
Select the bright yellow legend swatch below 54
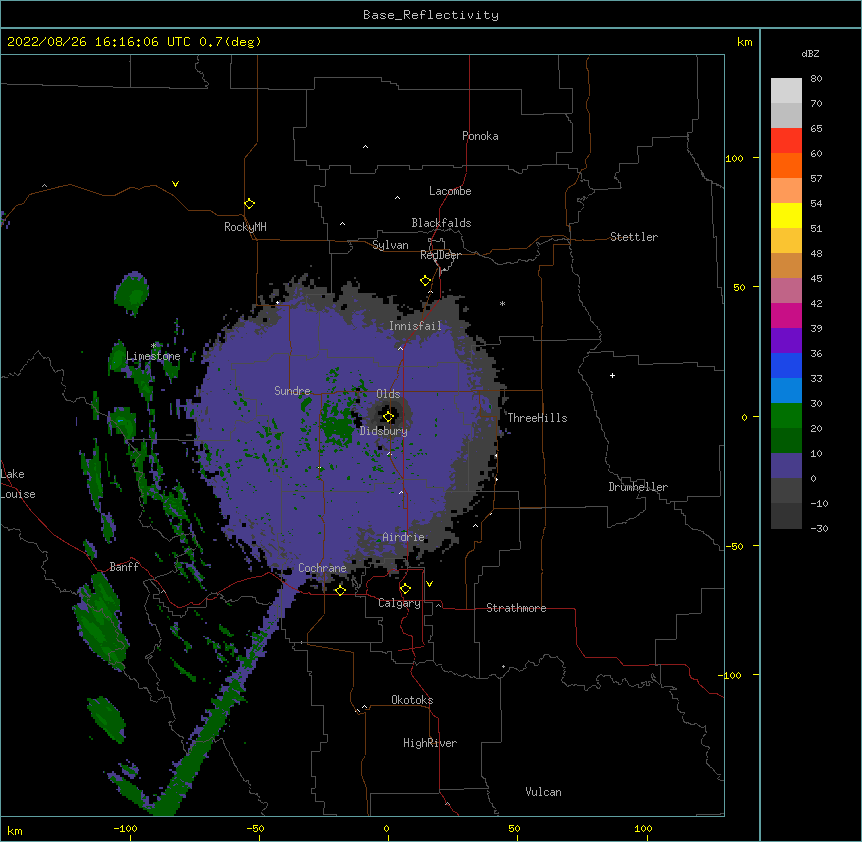point(786,215)
